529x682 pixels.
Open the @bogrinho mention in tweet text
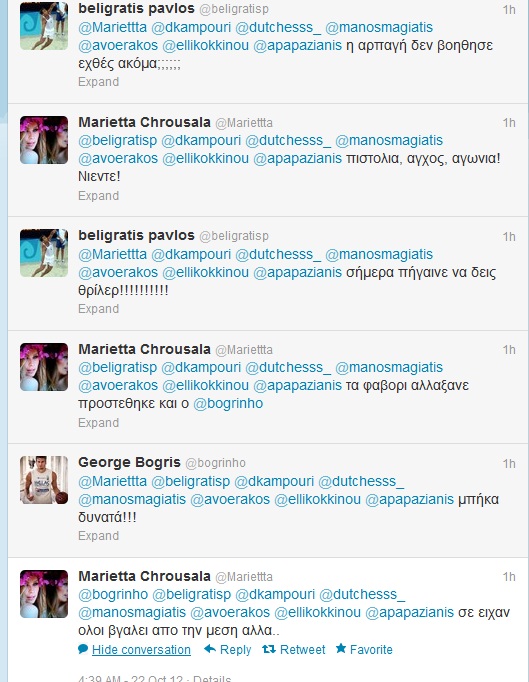point(228,403)
